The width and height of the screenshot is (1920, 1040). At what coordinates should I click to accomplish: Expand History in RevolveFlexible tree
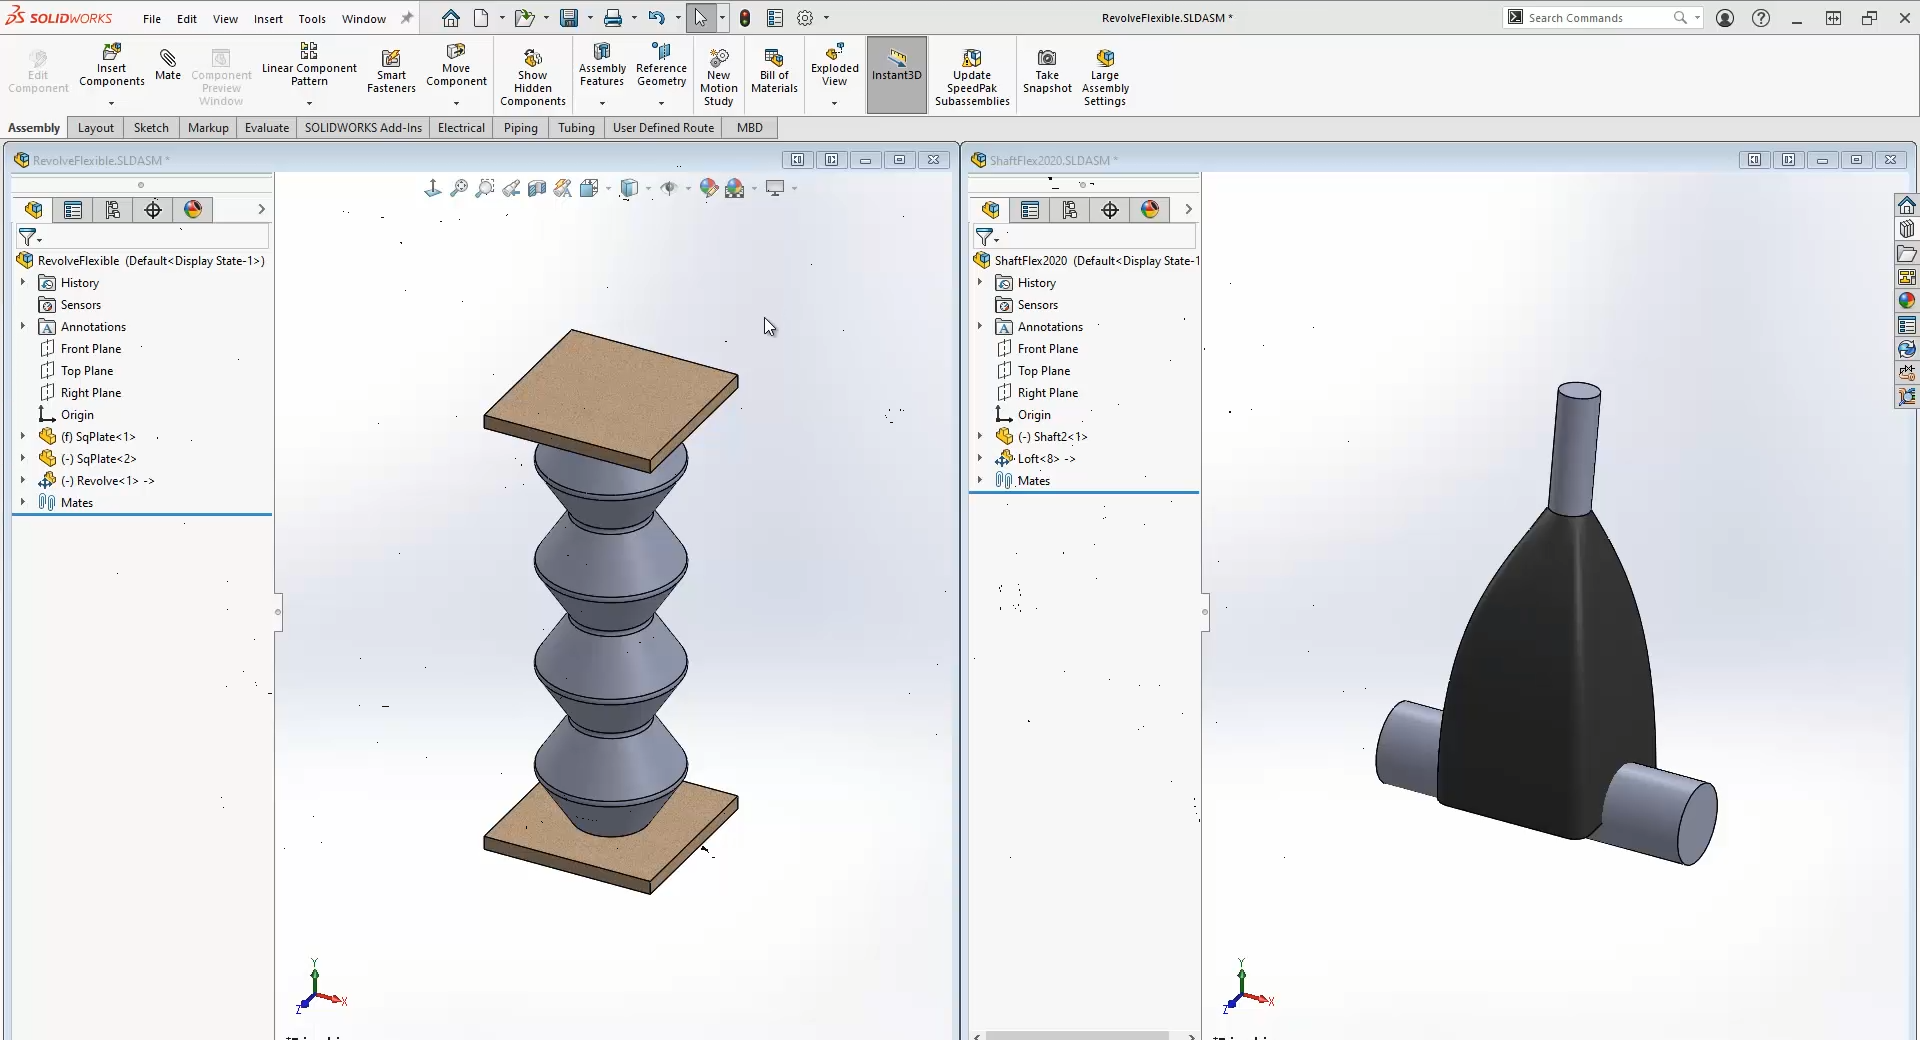tap(23, 282)
